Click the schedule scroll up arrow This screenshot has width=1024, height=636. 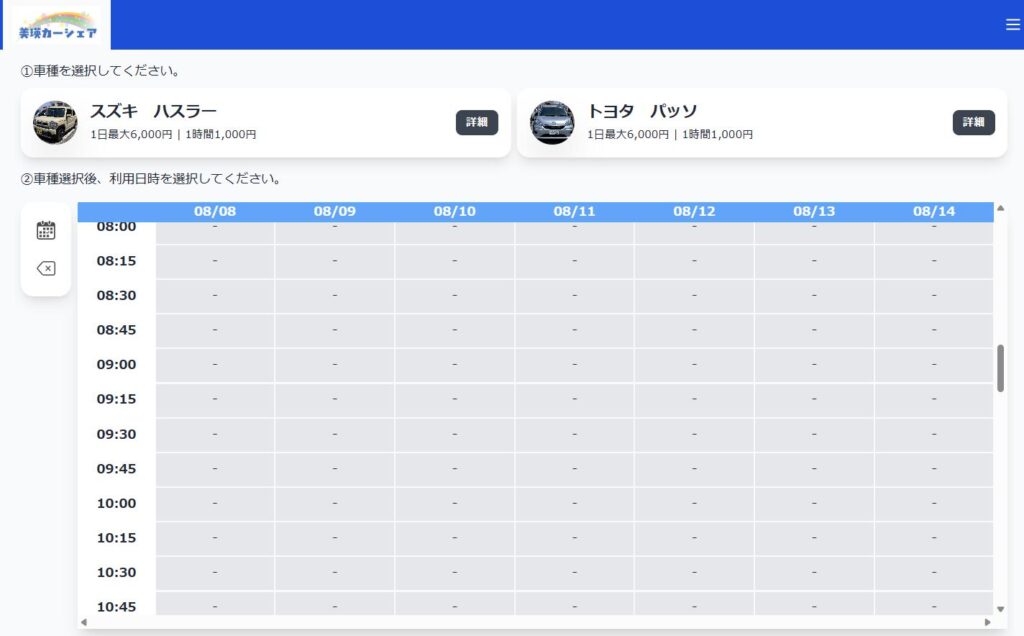point(1000,208)
